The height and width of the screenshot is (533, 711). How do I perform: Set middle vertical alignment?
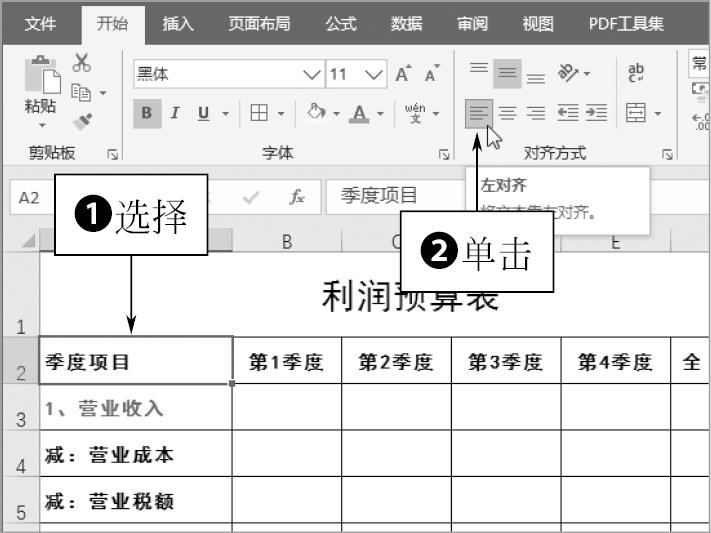tap(507, 73)
